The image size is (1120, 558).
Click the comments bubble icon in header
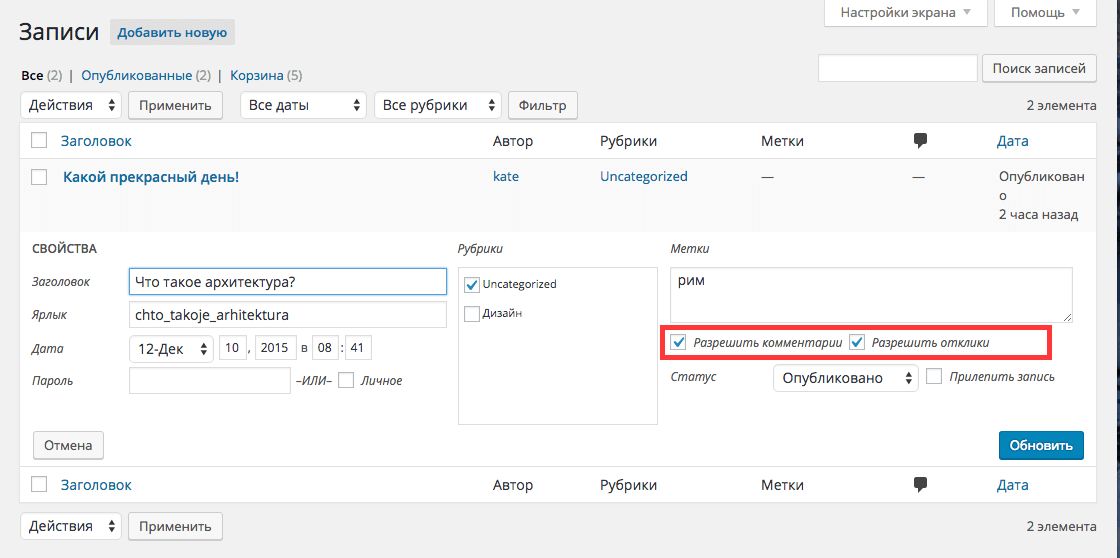point(920,141)
